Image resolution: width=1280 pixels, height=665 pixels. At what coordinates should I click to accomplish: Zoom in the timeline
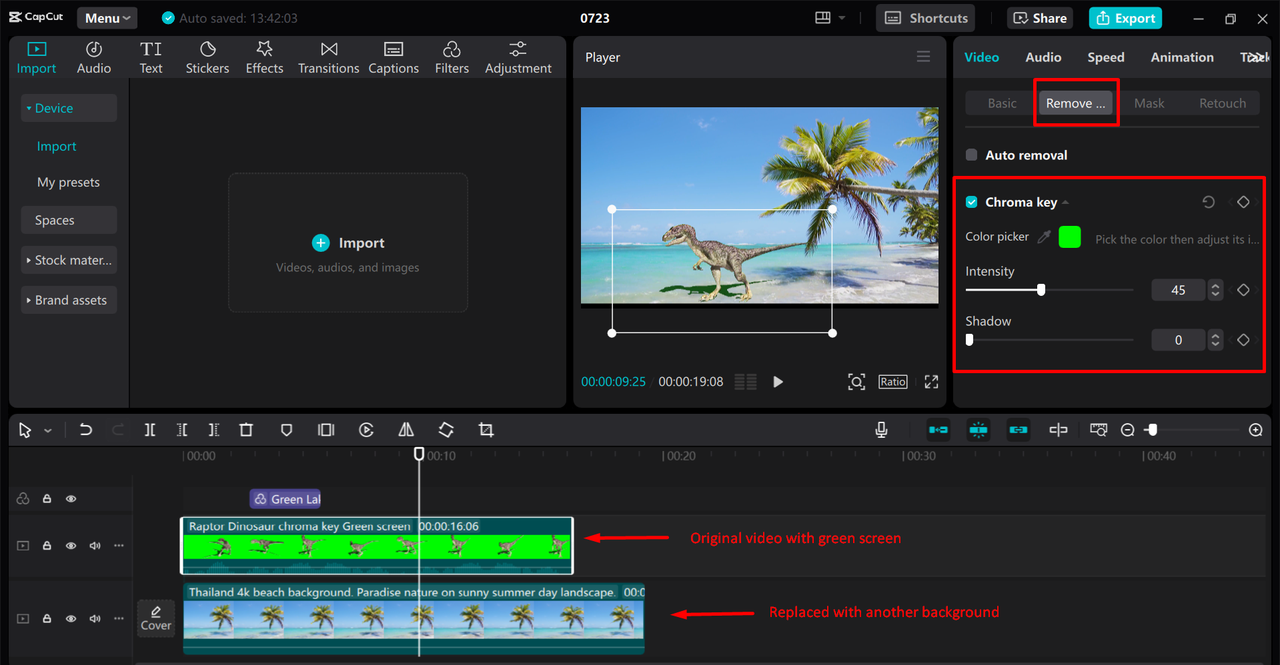(1256, 430)
